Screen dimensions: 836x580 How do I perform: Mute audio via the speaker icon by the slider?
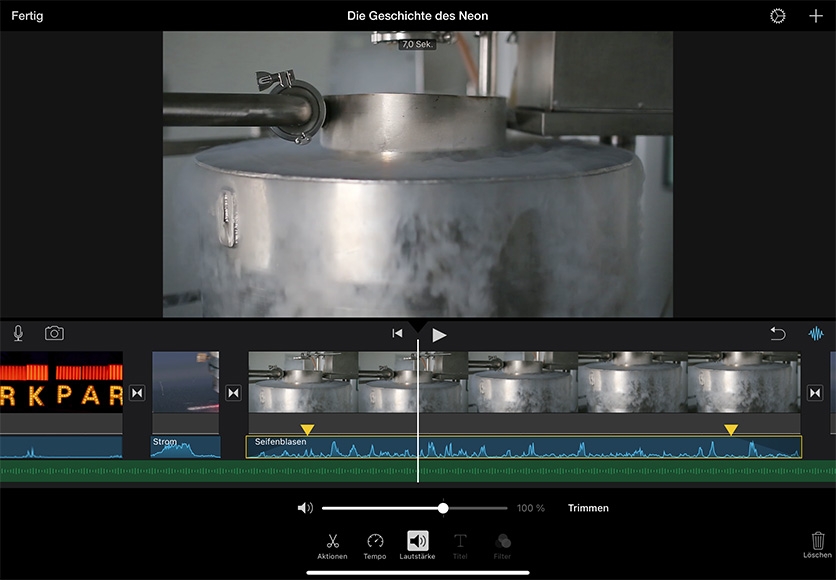coord(305,508)
